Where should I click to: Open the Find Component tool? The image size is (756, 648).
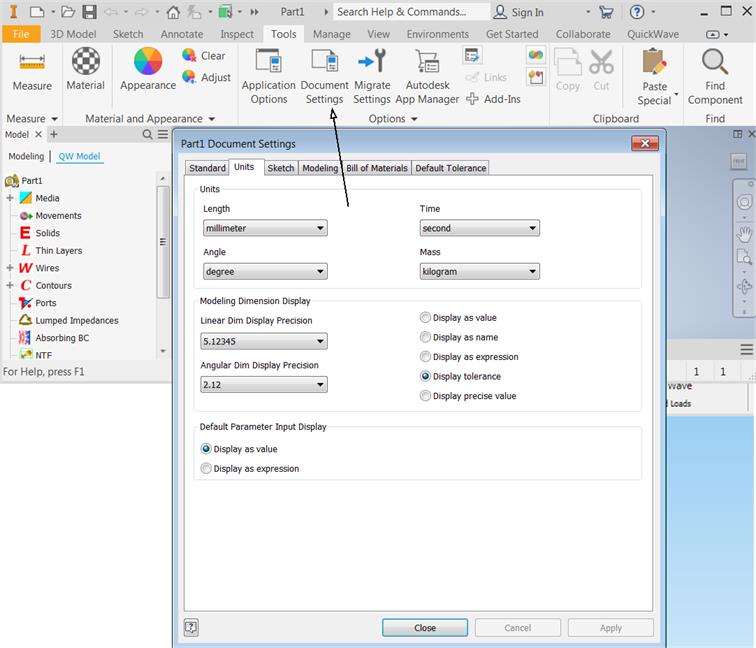715,77
